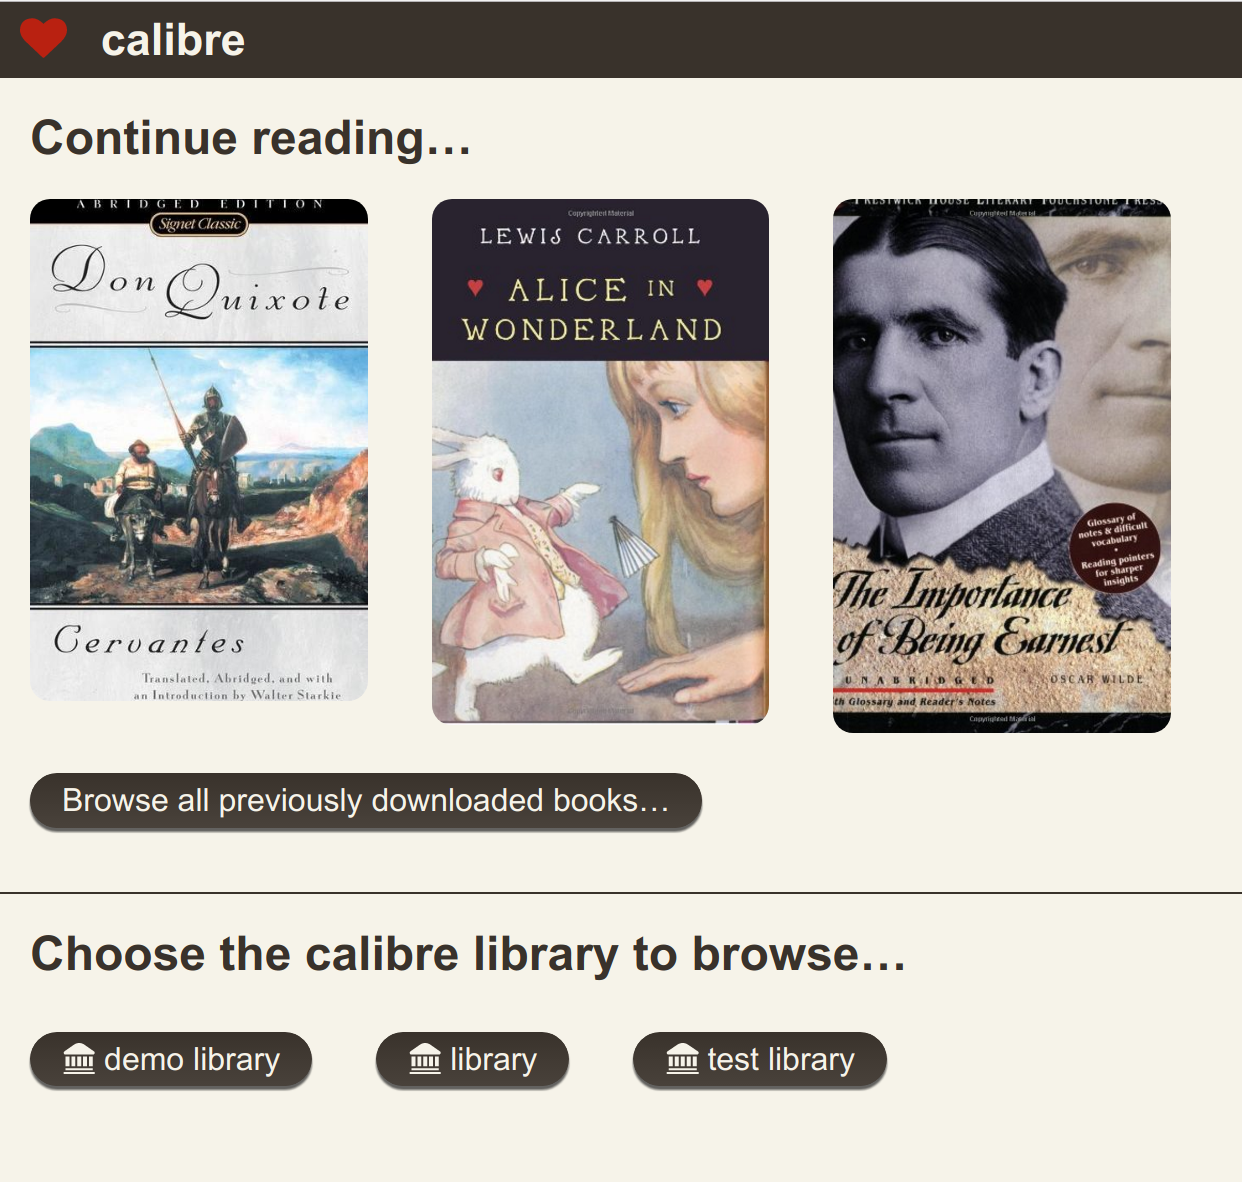
Task: Click the bank icon on test library
Action: (x=683, y=1059)
